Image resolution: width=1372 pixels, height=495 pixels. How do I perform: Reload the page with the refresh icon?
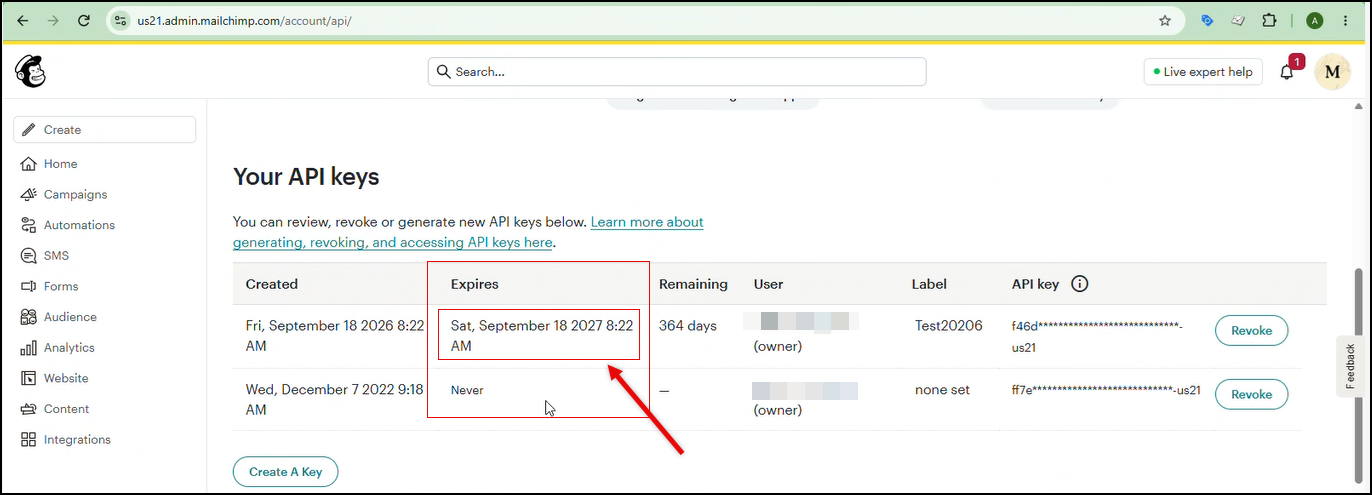tap(84, 20)
